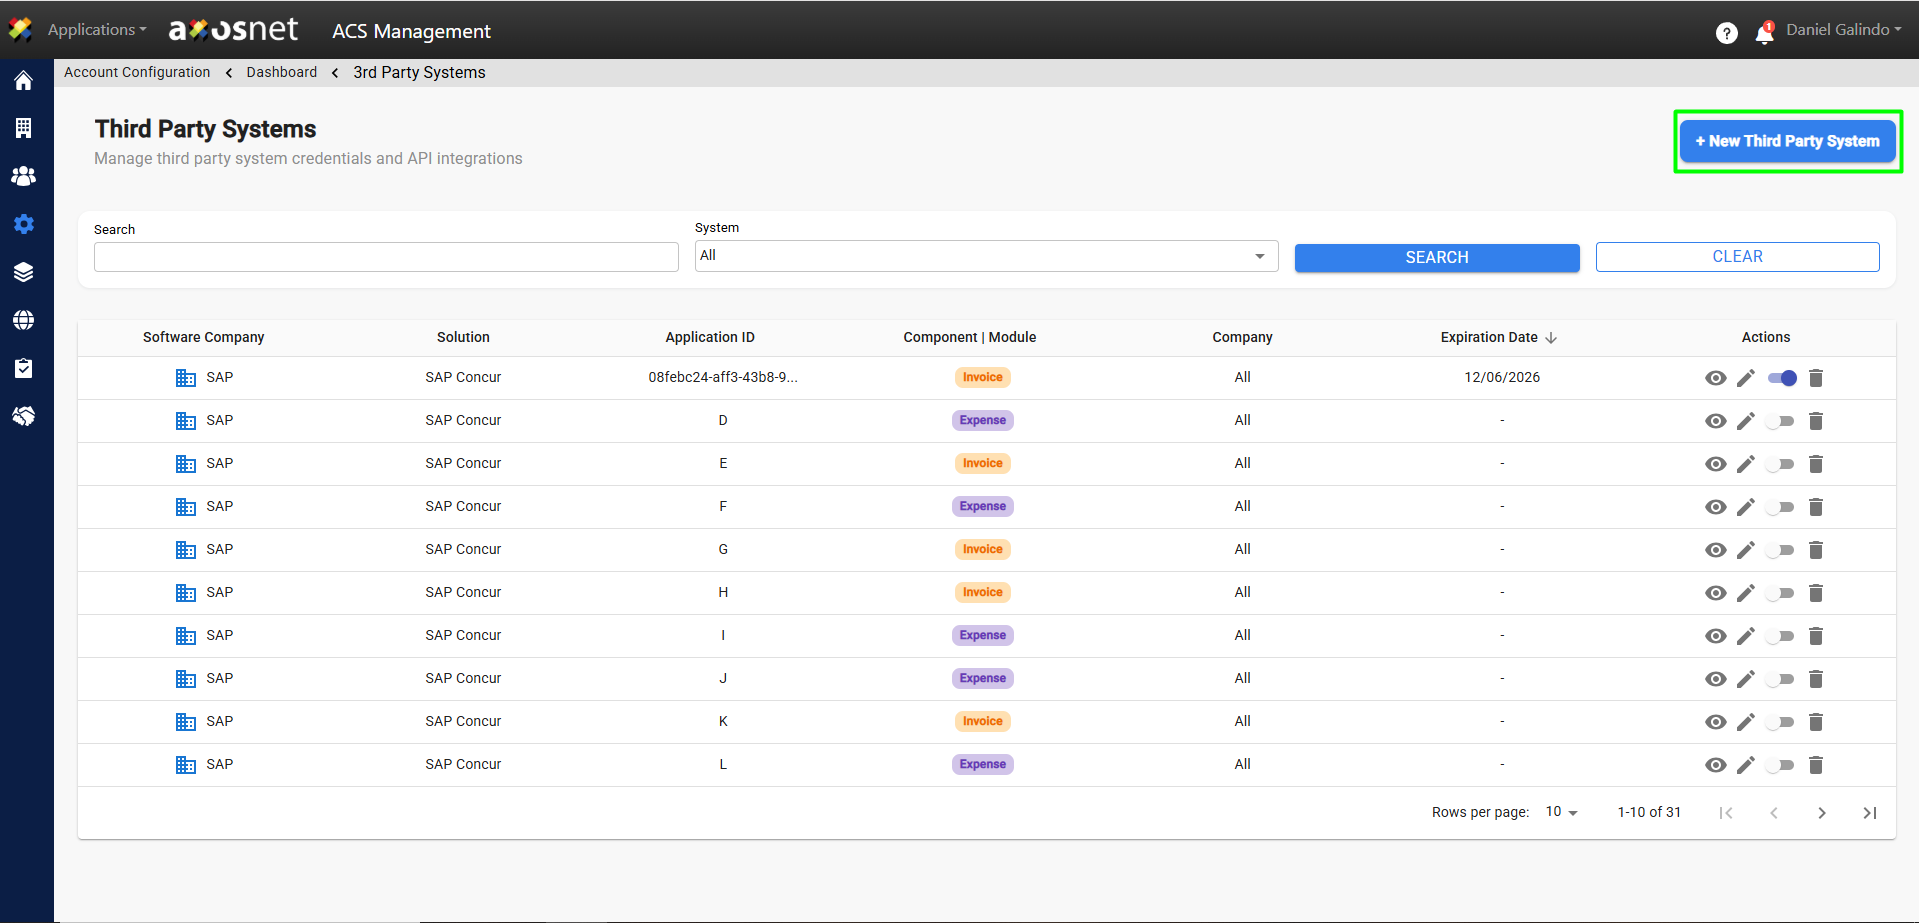
Task: Click the home icon in sidebar
Action: pos(24,81)
